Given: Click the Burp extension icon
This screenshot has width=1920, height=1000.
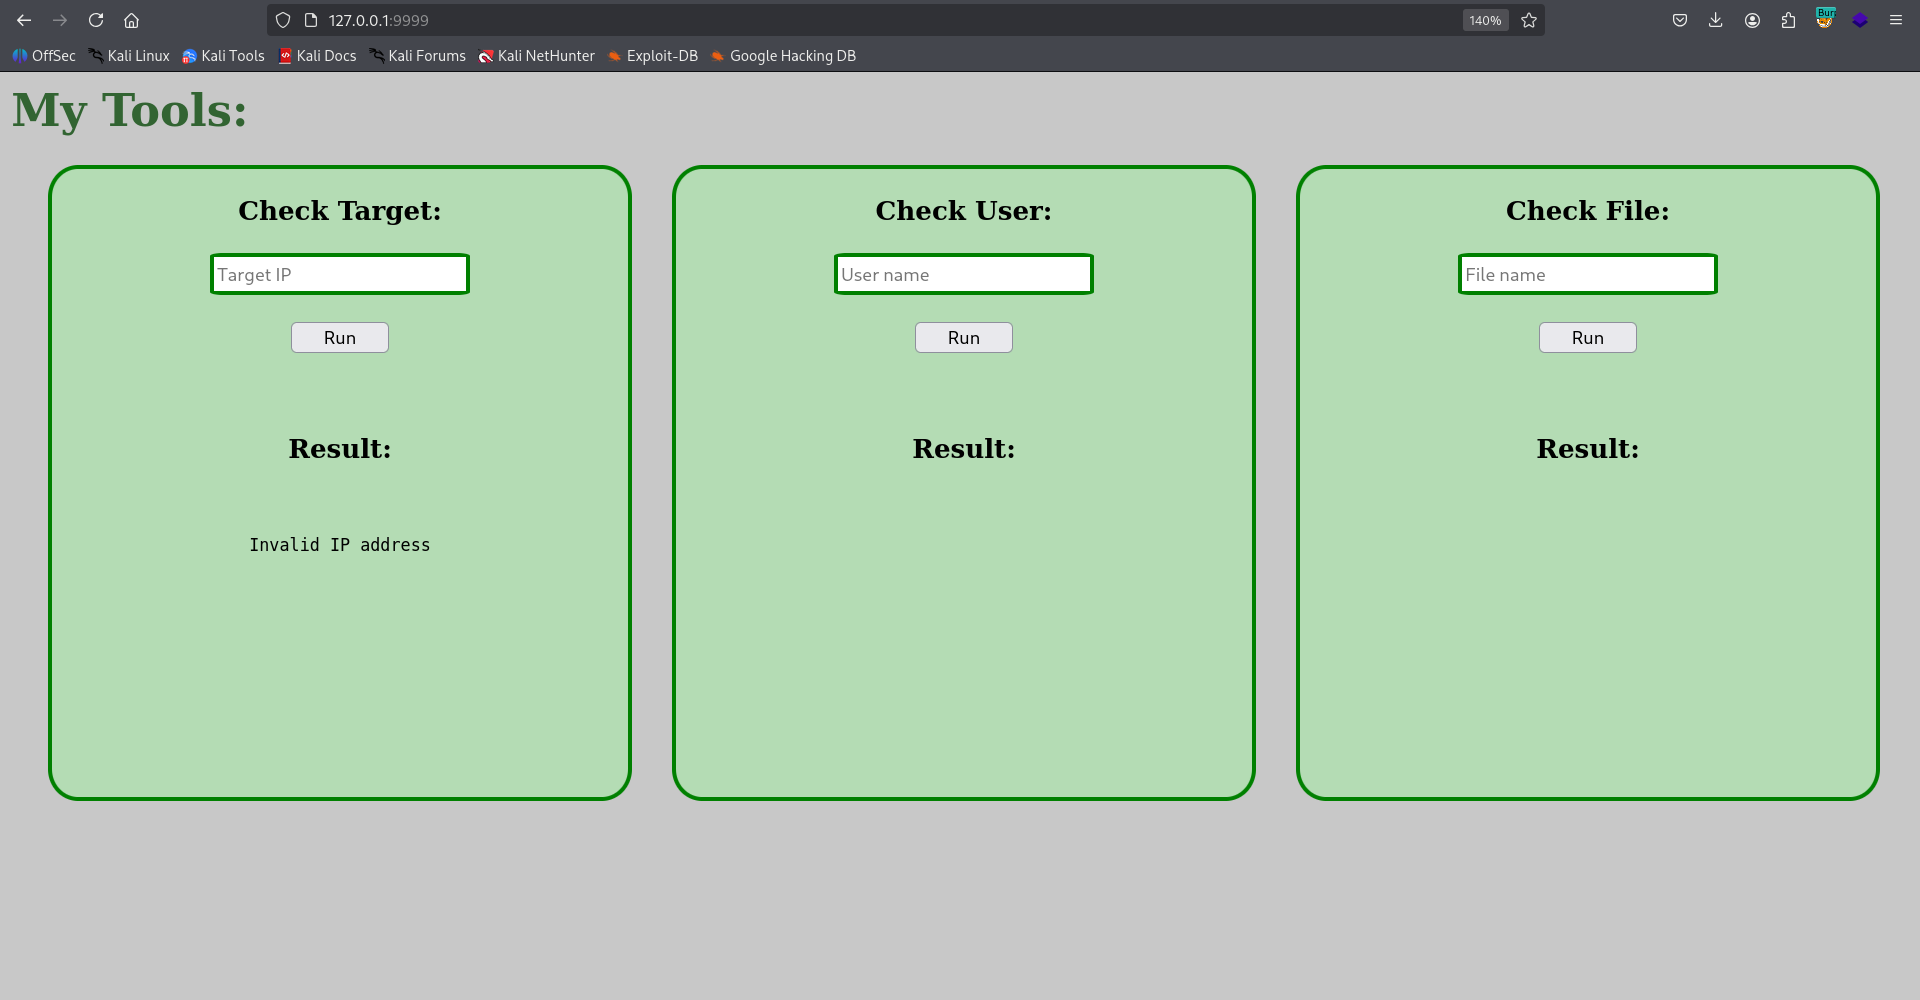Looking at the screenshot, I should click(x=1825, y=20).
